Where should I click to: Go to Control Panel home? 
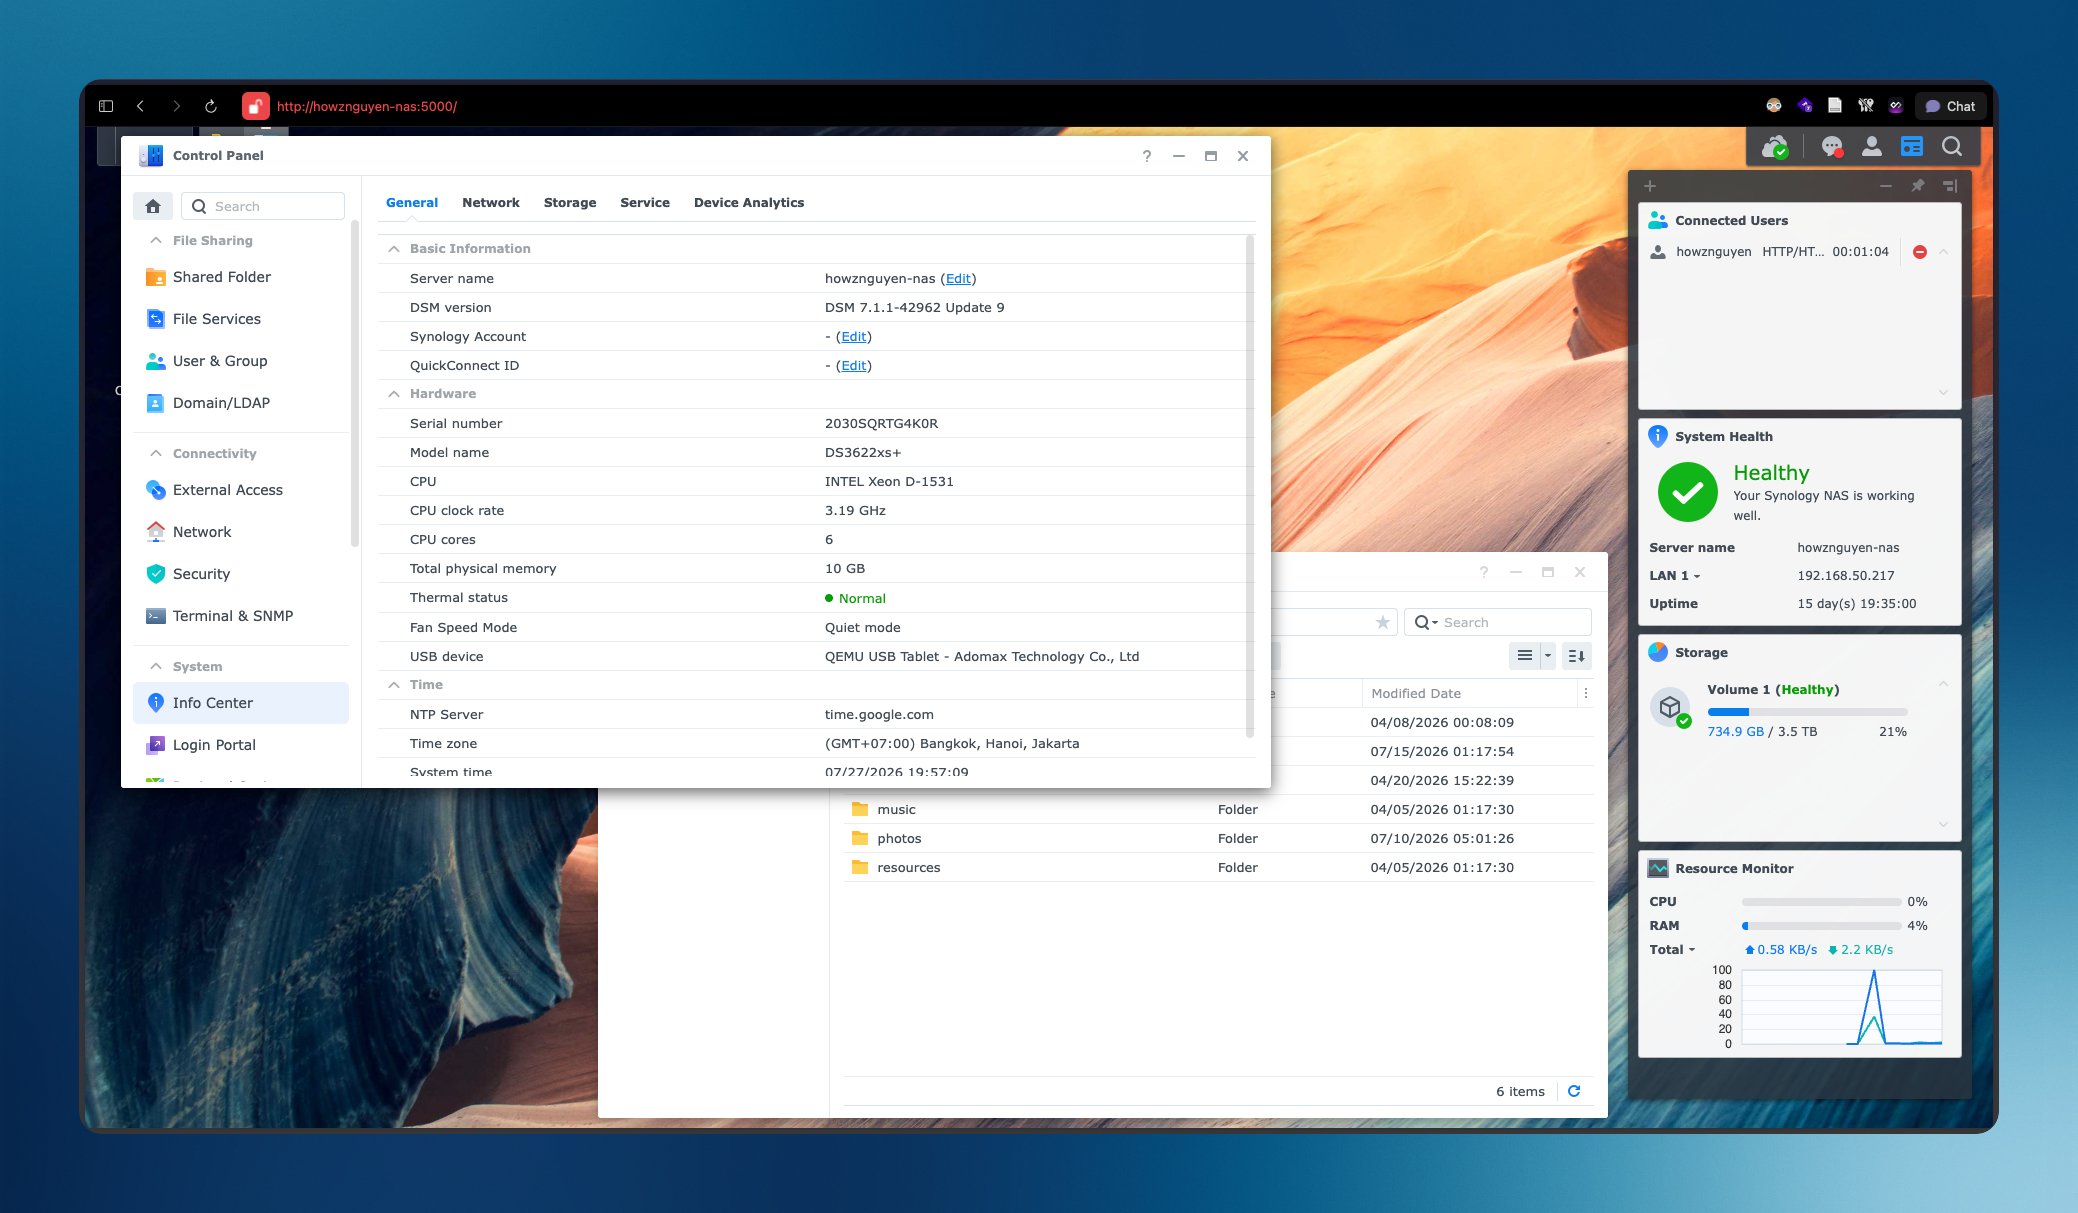point(153,206)
